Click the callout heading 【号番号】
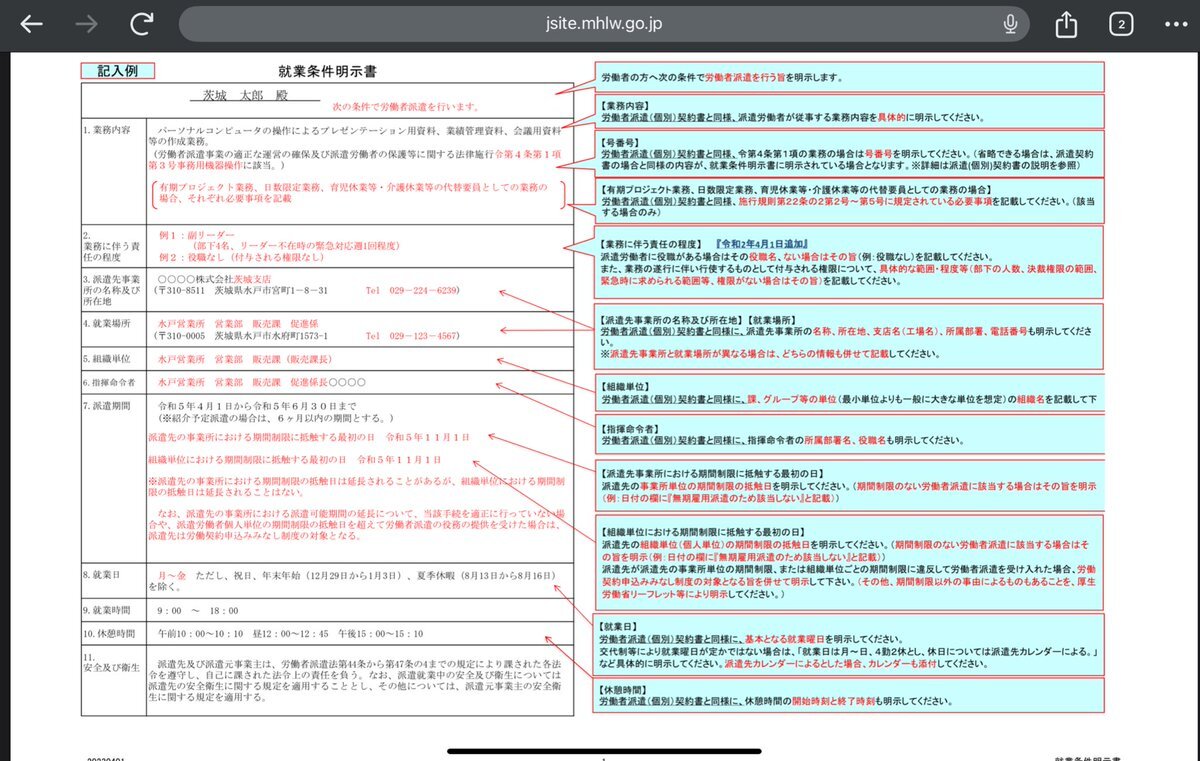Screen dimensions: 1200x761 pyautogui.click(x=618, y=143)
